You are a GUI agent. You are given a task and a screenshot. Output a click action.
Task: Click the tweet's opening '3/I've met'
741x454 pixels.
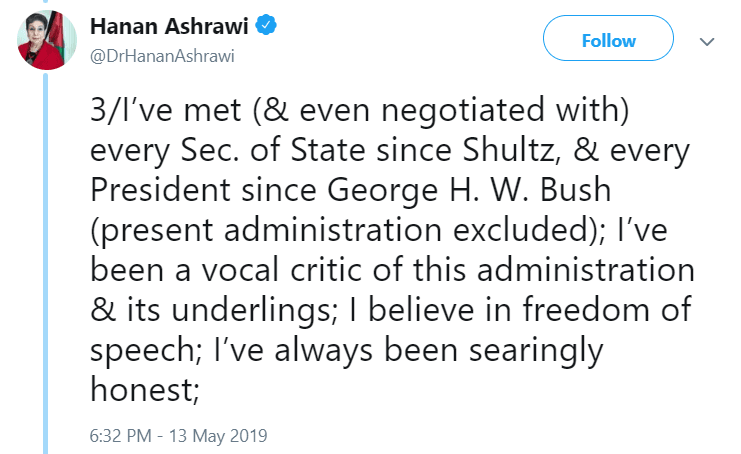coord(165,110)
